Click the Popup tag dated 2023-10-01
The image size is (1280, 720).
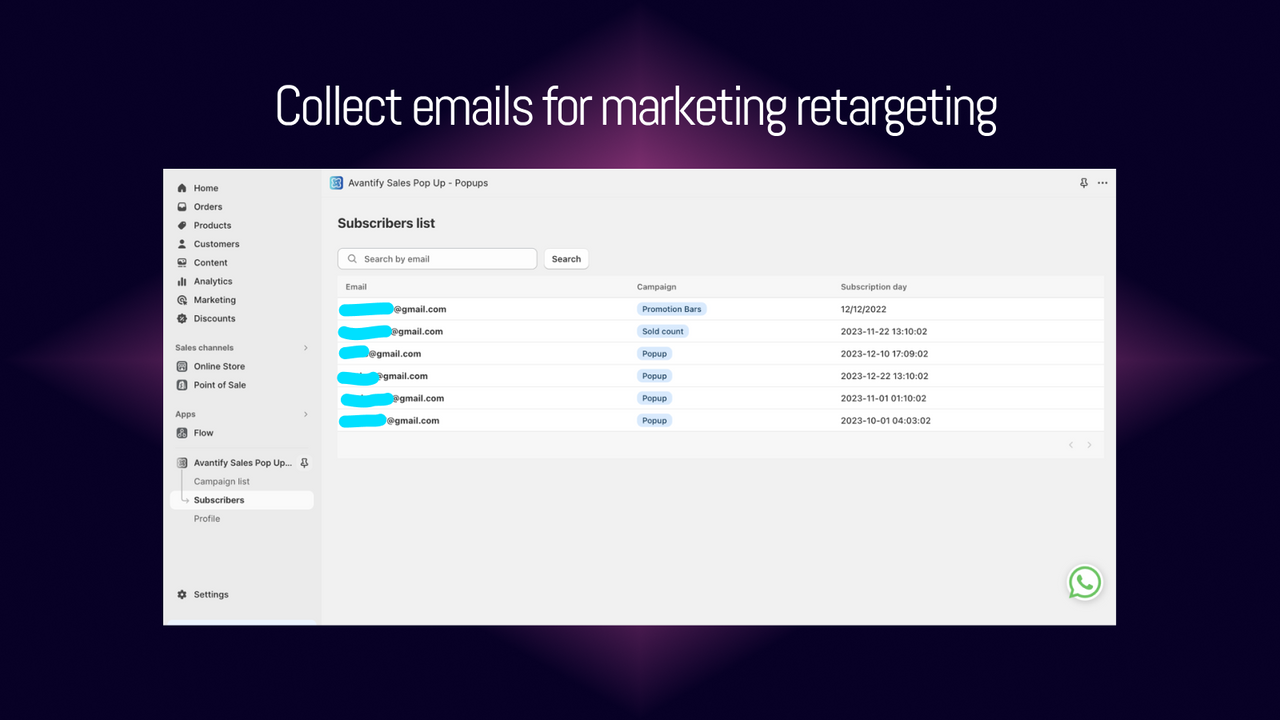654,420
